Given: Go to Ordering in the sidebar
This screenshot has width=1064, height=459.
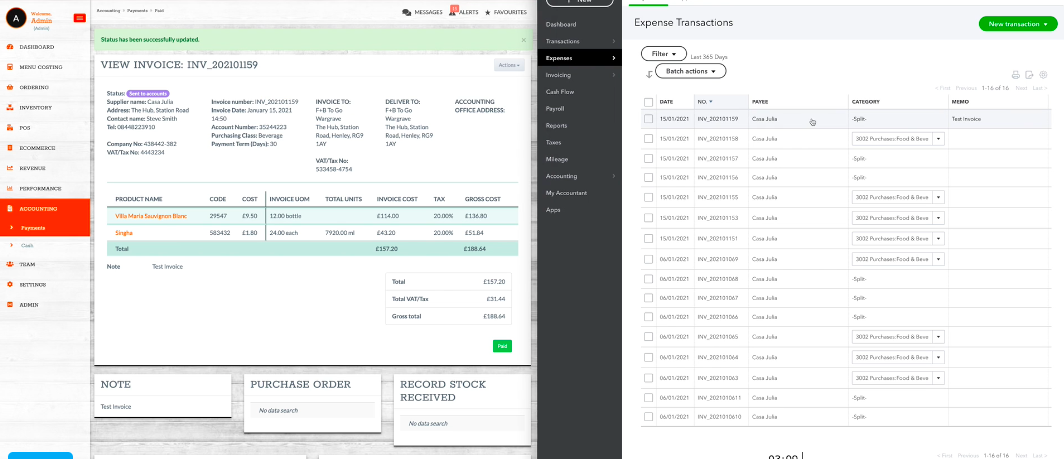Looking at the screenshot, I should [x=34, y=88].
